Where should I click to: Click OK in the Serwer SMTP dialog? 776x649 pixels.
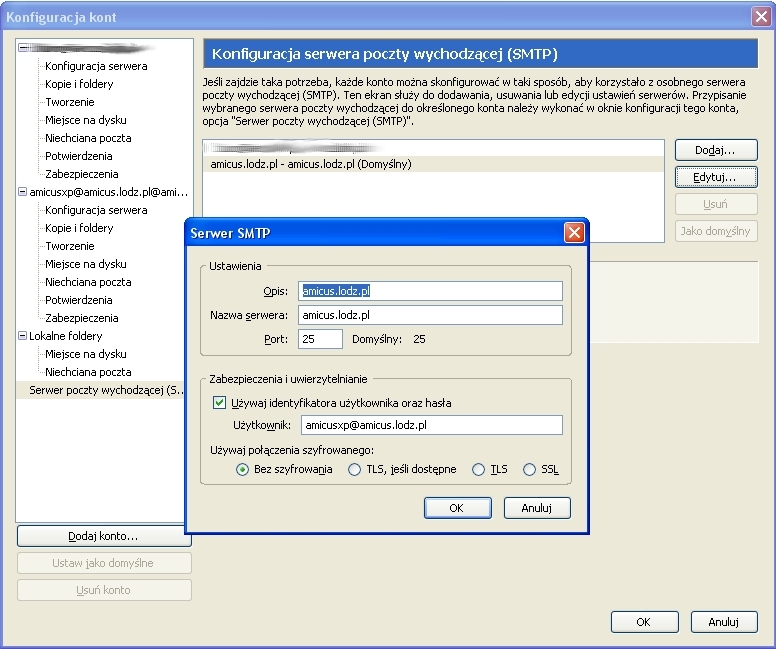pos(456,508)
